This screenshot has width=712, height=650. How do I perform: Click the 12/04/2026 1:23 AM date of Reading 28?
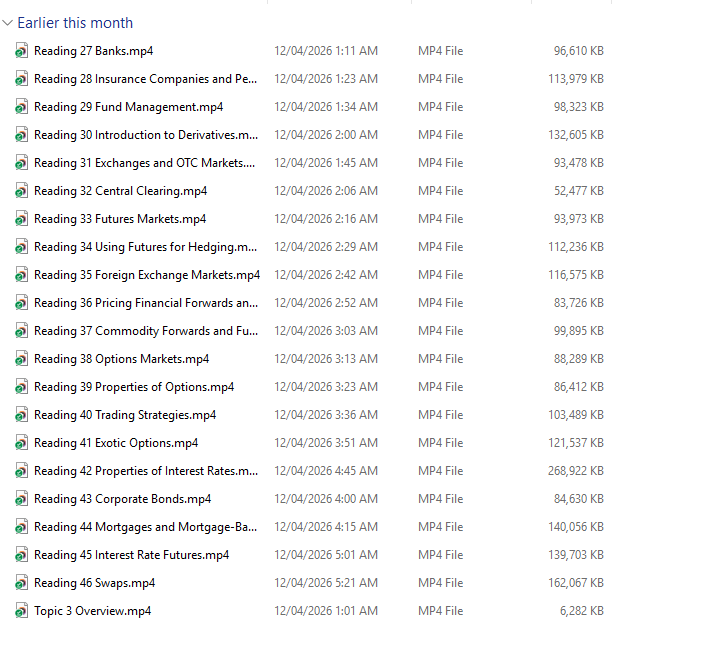(326, 79)
